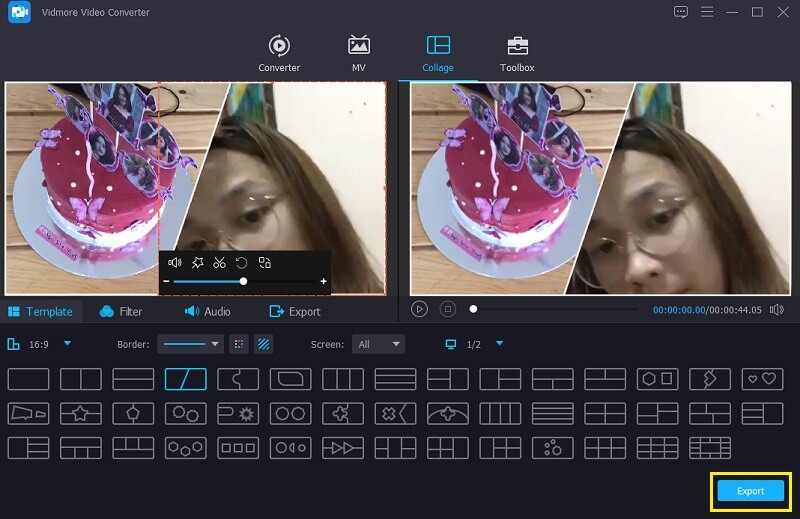Open the edit effects star-wand tool
This screenshot has width=800, height=519.
coord(197,263)
